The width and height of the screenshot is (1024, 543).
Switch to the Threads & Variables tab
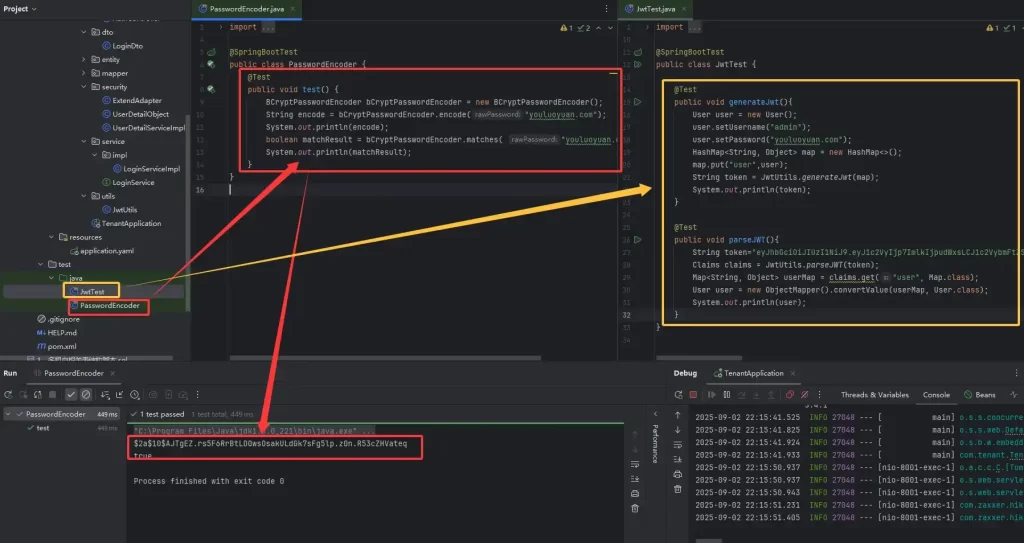click(874, 395)
